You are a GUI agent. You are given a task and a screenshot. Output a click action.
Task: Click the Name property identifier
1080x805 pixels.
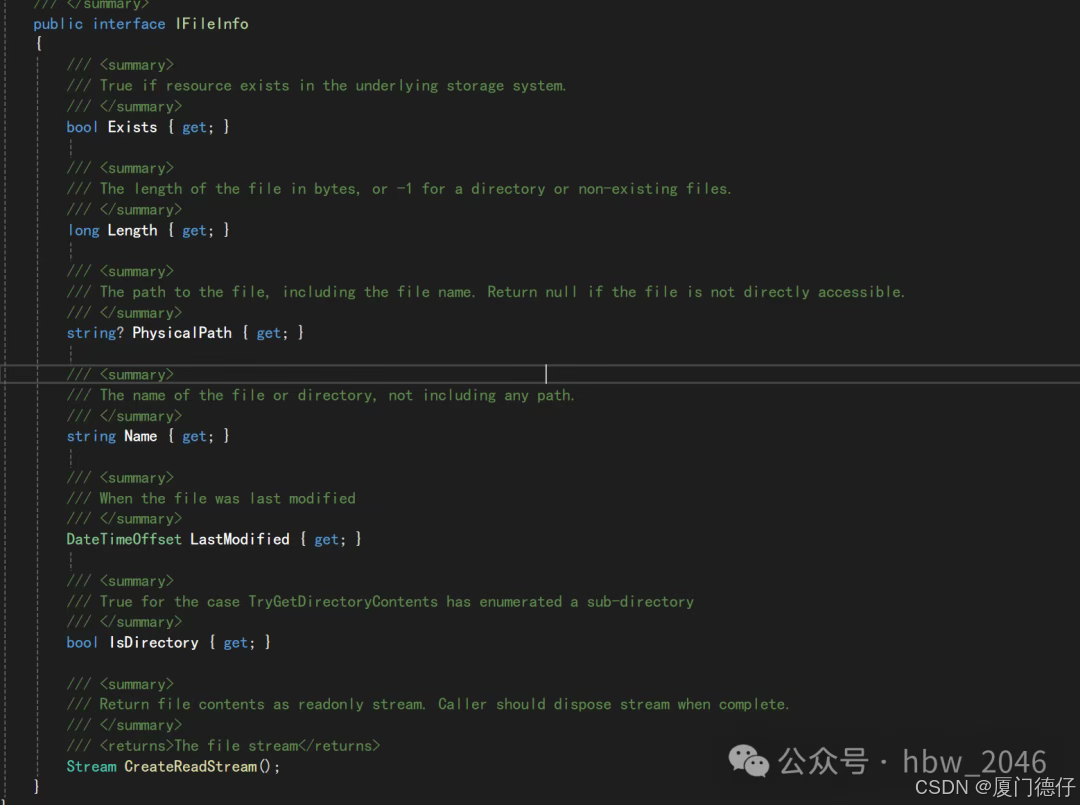(141, 436)
